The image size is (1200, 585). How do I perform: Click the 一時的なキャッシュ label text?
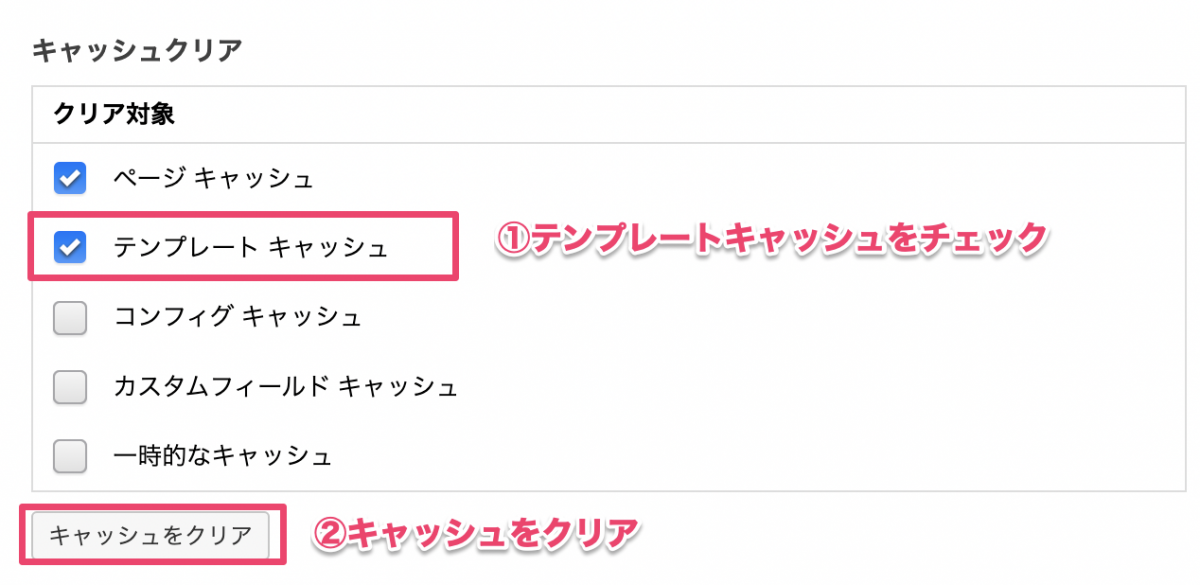pyautogui.click(x=222, y=456)
